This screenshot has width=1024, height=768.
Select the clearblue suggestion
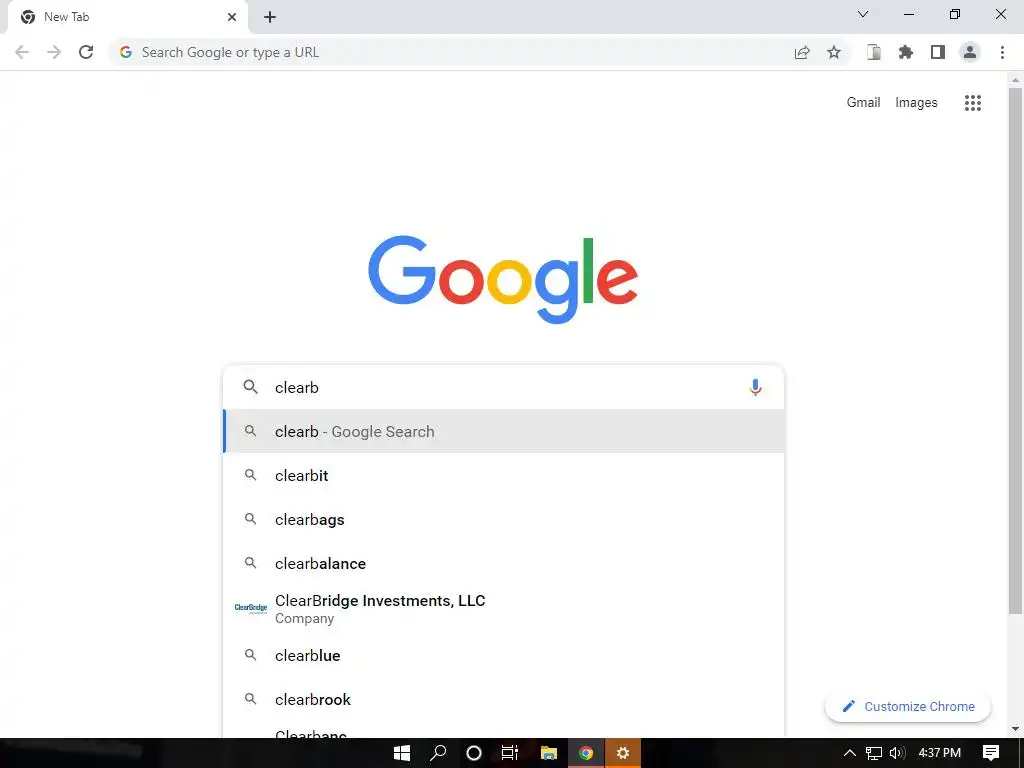point(503,655)
